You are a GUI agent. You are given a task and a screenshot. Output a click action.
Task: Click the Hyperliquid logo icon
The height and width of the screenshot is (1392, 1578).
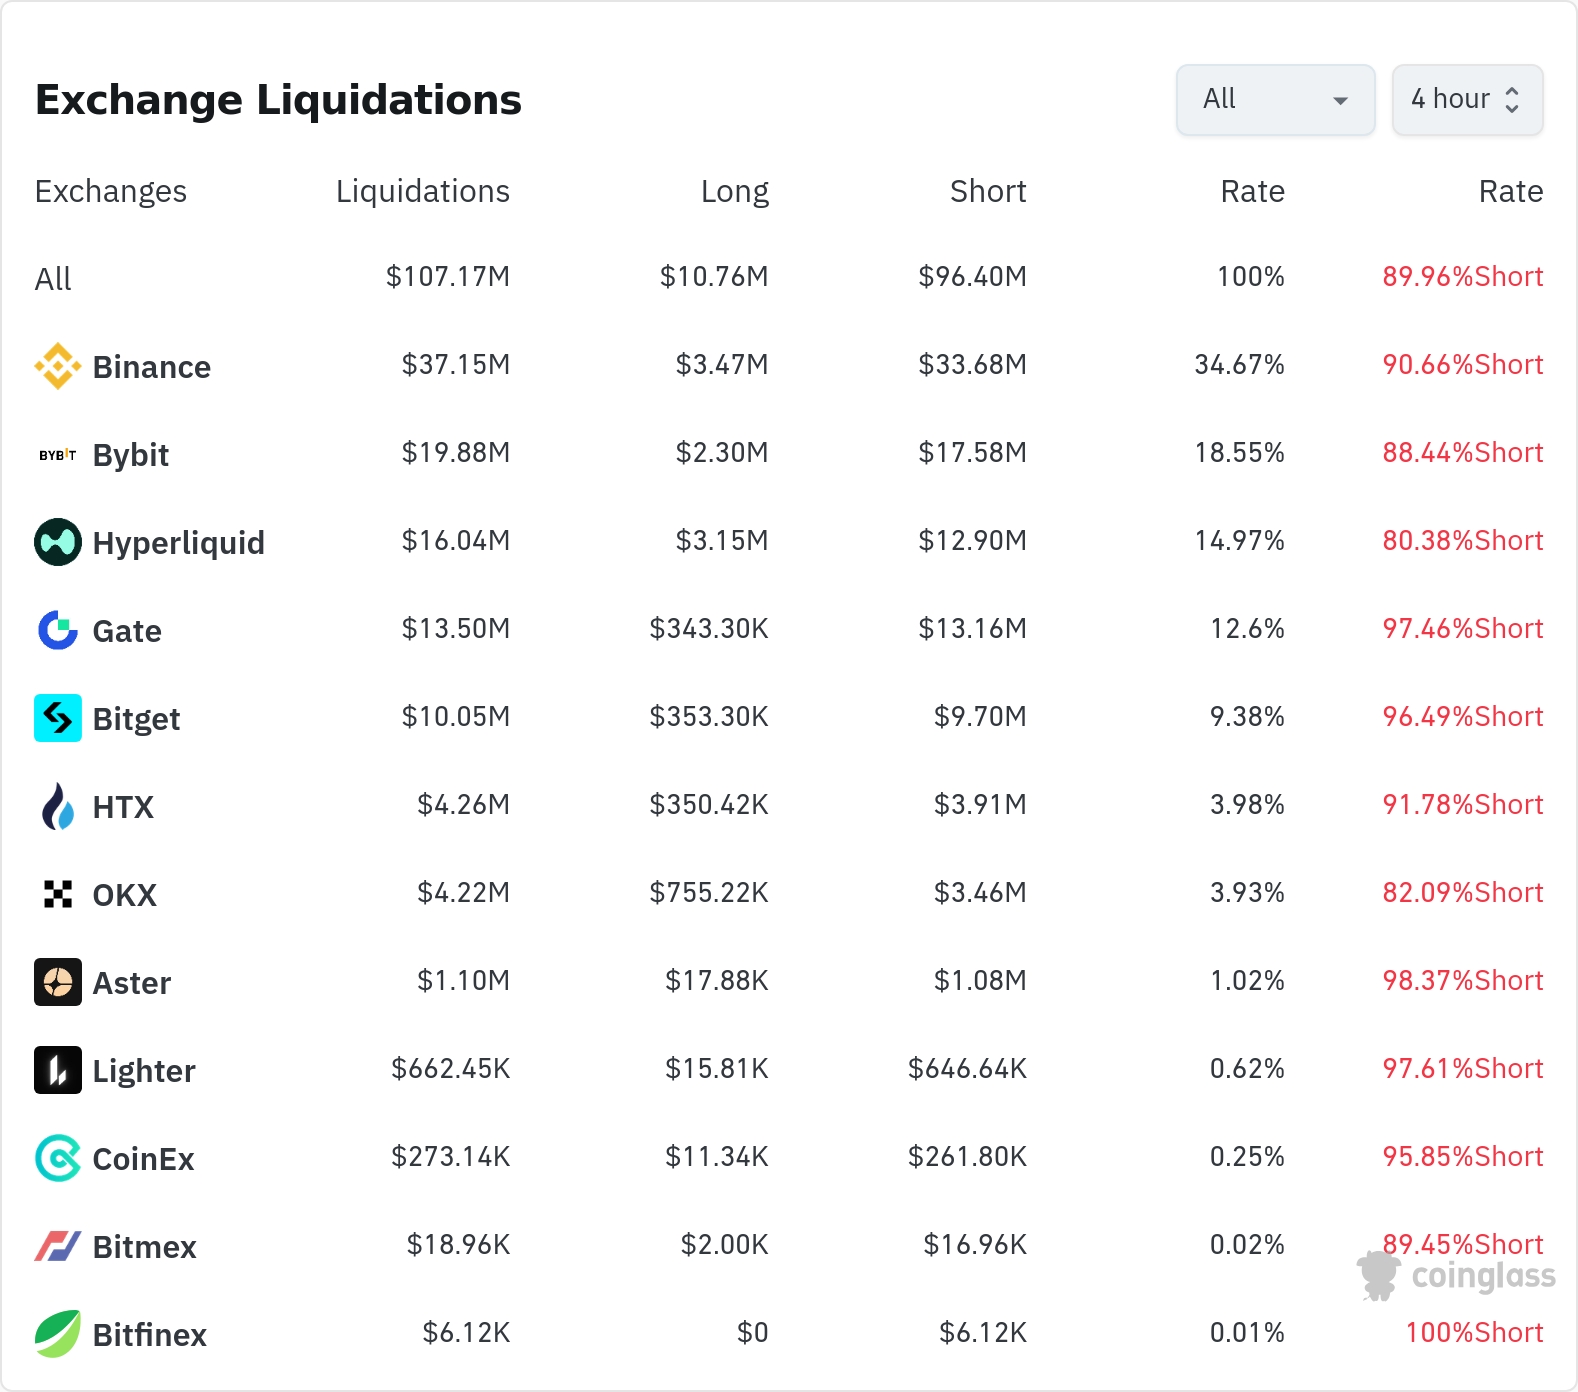pyautogui.click(x=58, y=542)
